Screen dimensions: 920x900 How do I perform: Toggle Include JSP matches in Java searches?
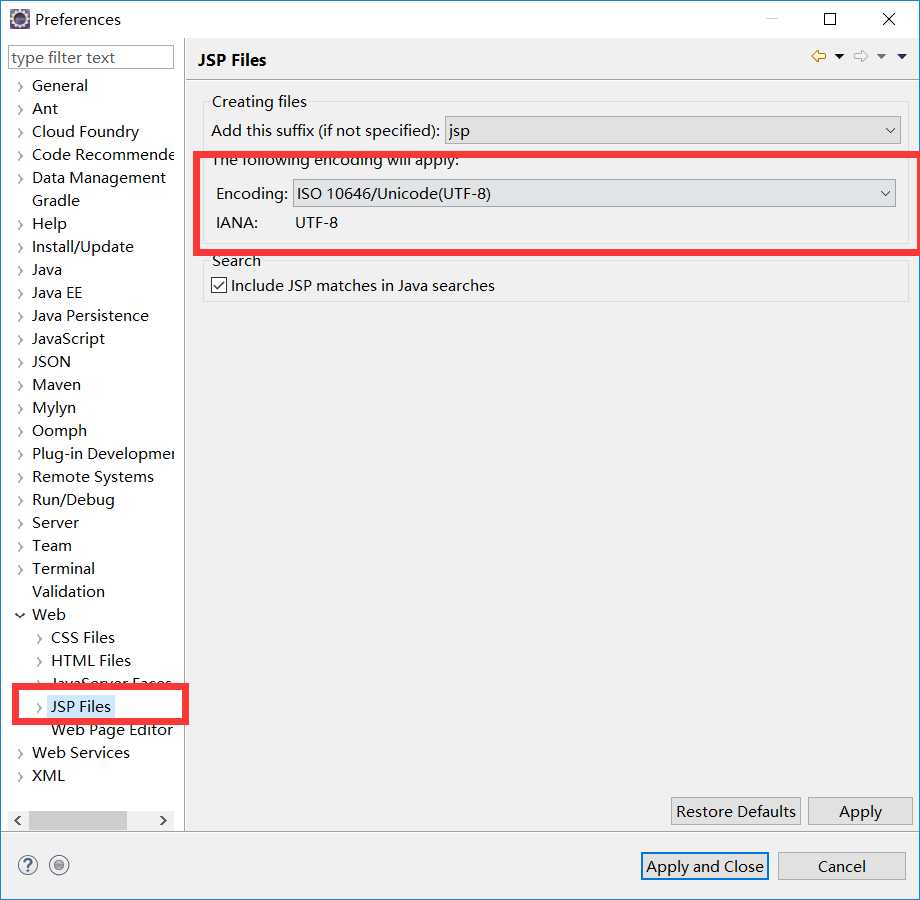coord(219,285)
